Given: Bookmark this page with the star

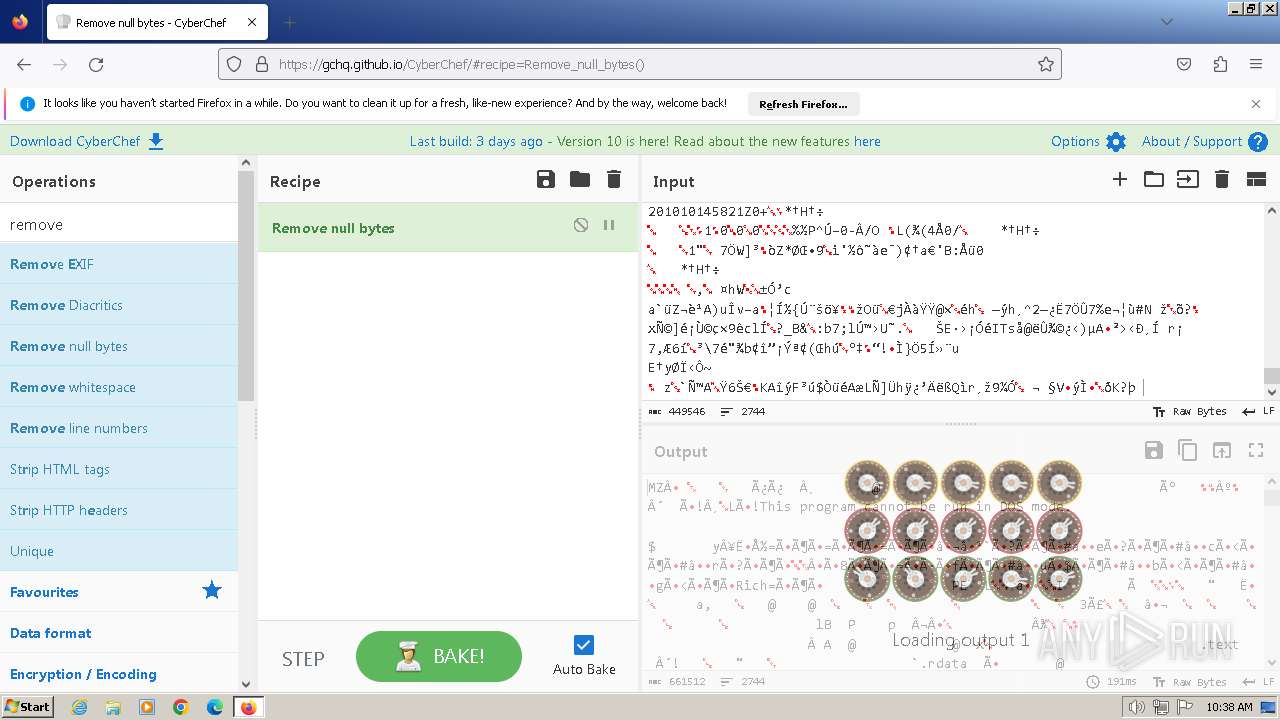Looking at the screenshot, I should [x=1046, y=64].
